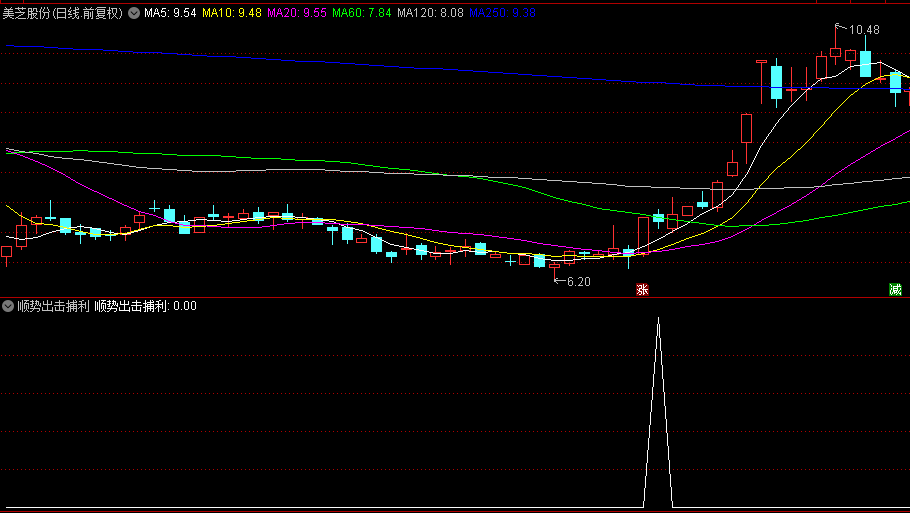910x513 pixels.
Task: Click the 6.20 low price label
Action: pos(579,281)
